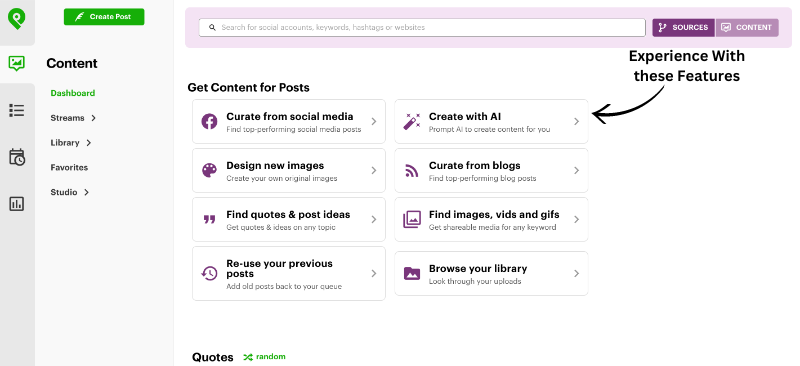This screenshot has height=366, width=800.
Task: Click the Facebook icon on Curate card
Action: (x=209, y=121)
